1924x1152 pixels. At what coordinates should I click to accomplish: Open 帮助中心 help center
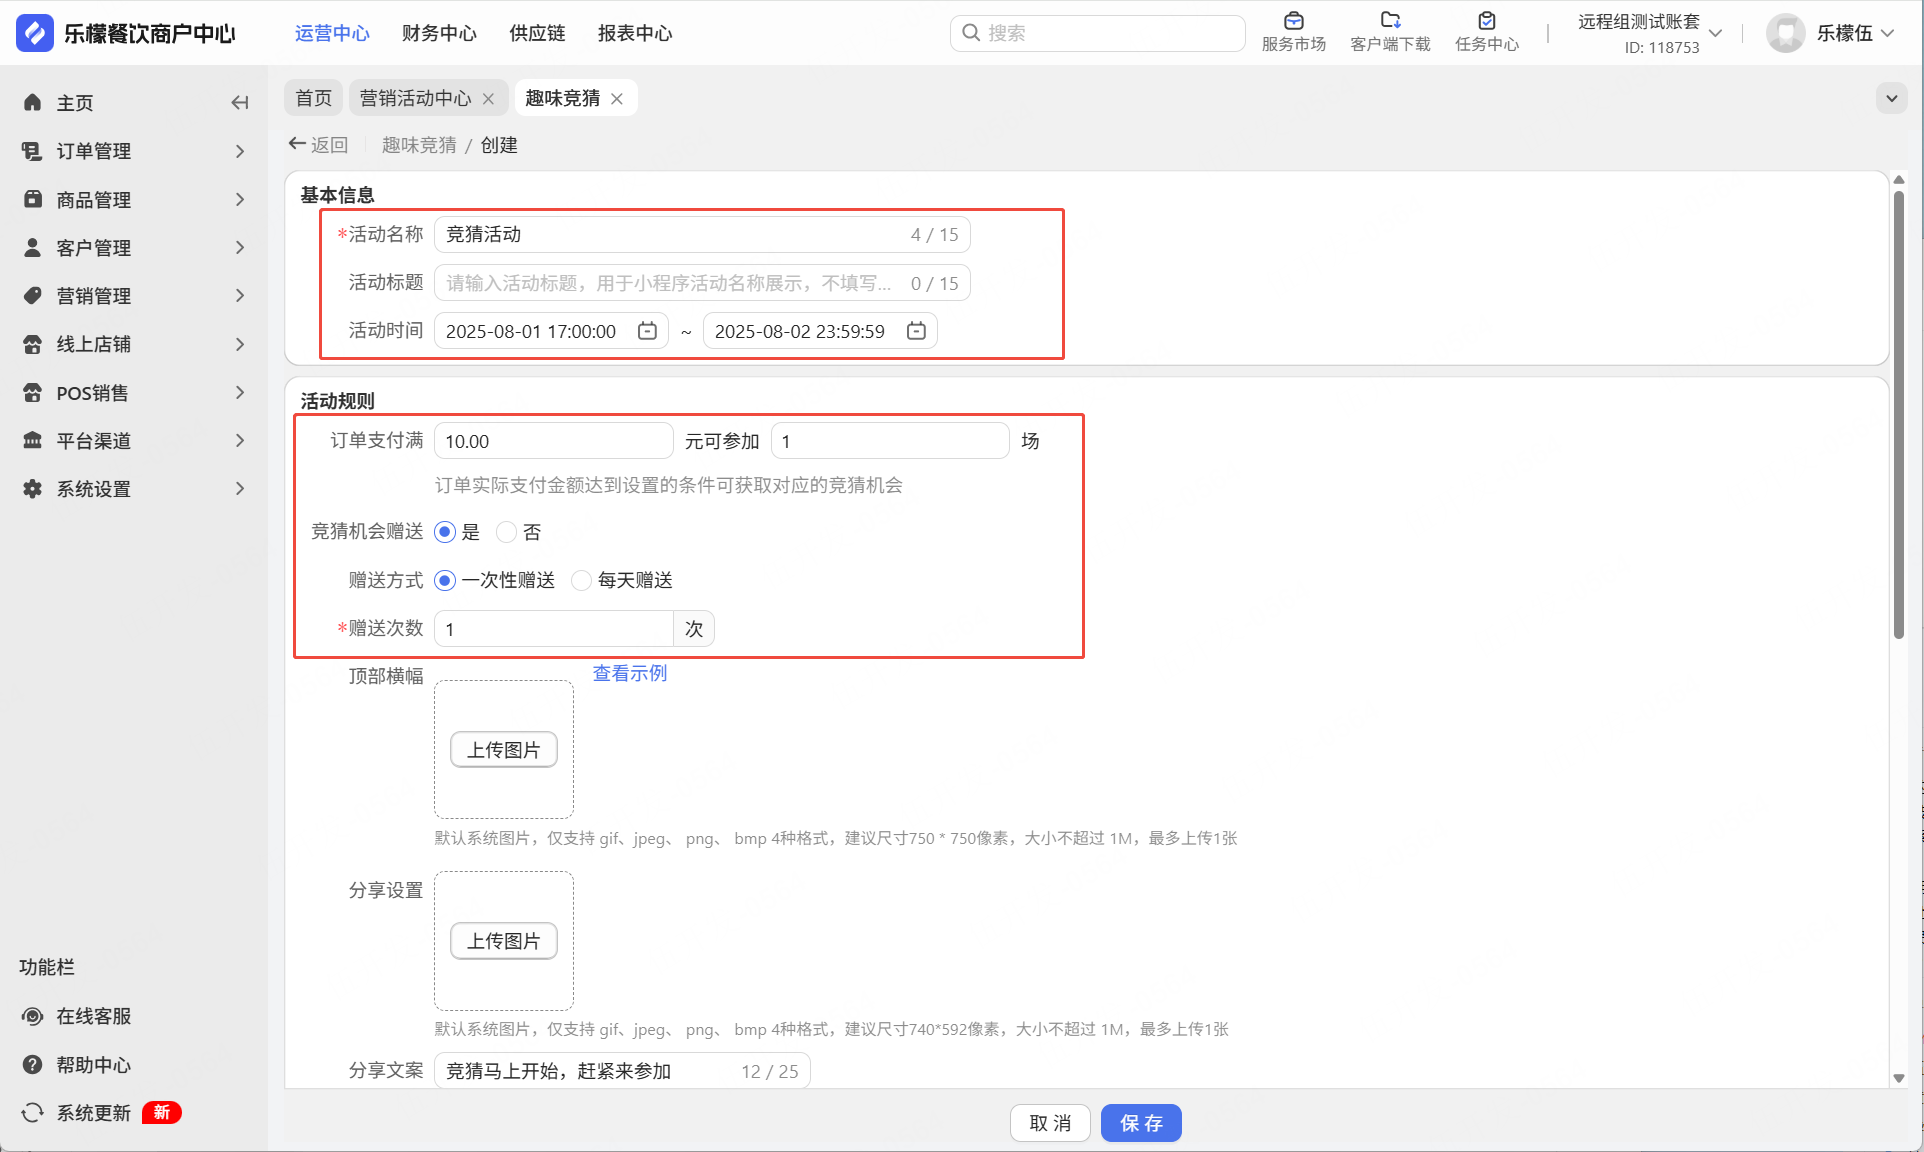click(93, 1065)
